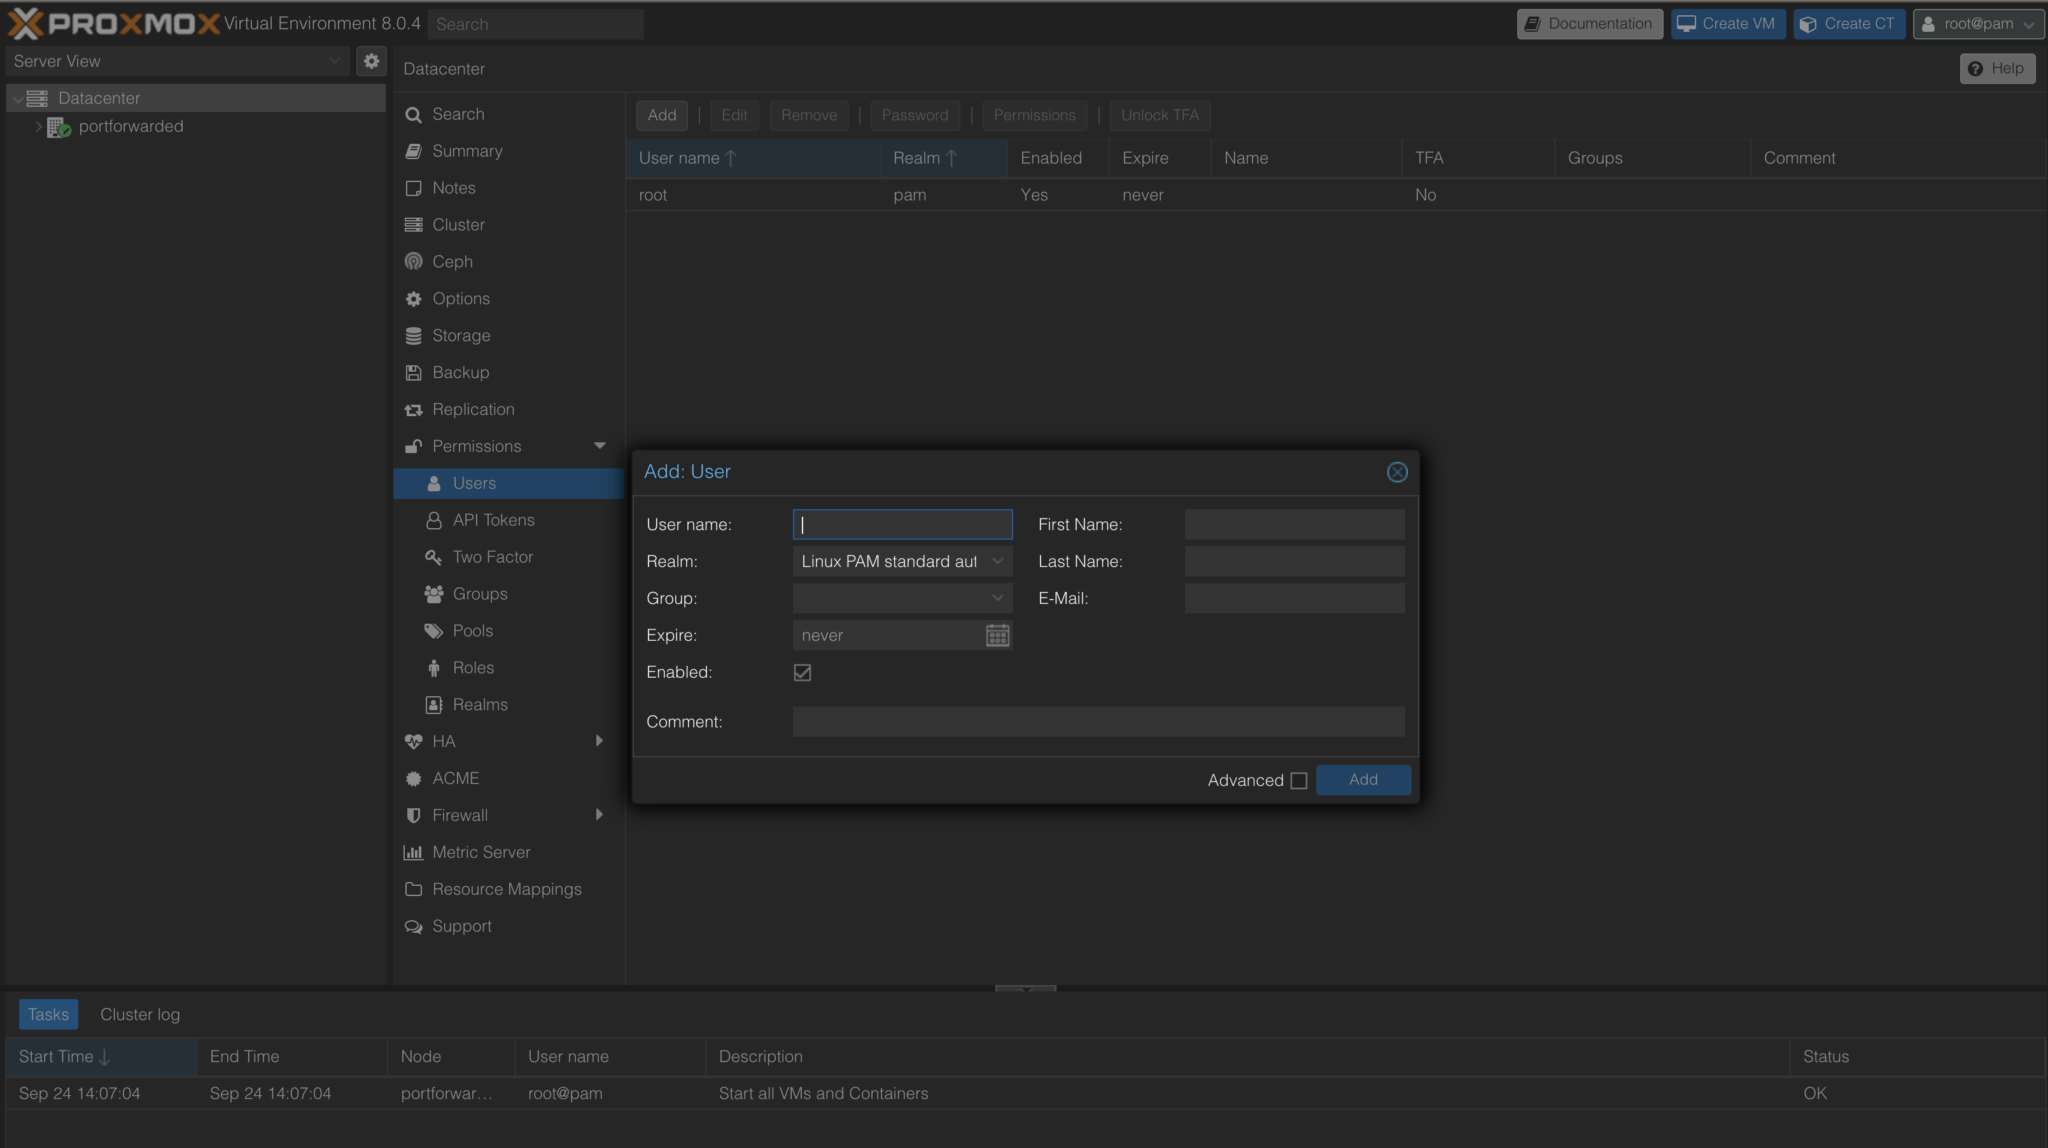Open the API Tokens menu item
The image size is (2048, 1148).
point(493,520)
